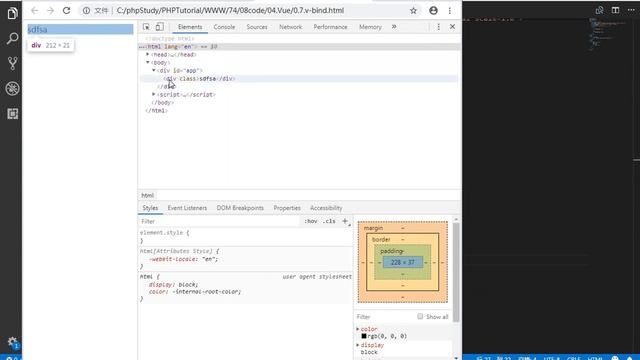Reload the browser page
The image size is (640, 360).
click(x=67, y=11)
